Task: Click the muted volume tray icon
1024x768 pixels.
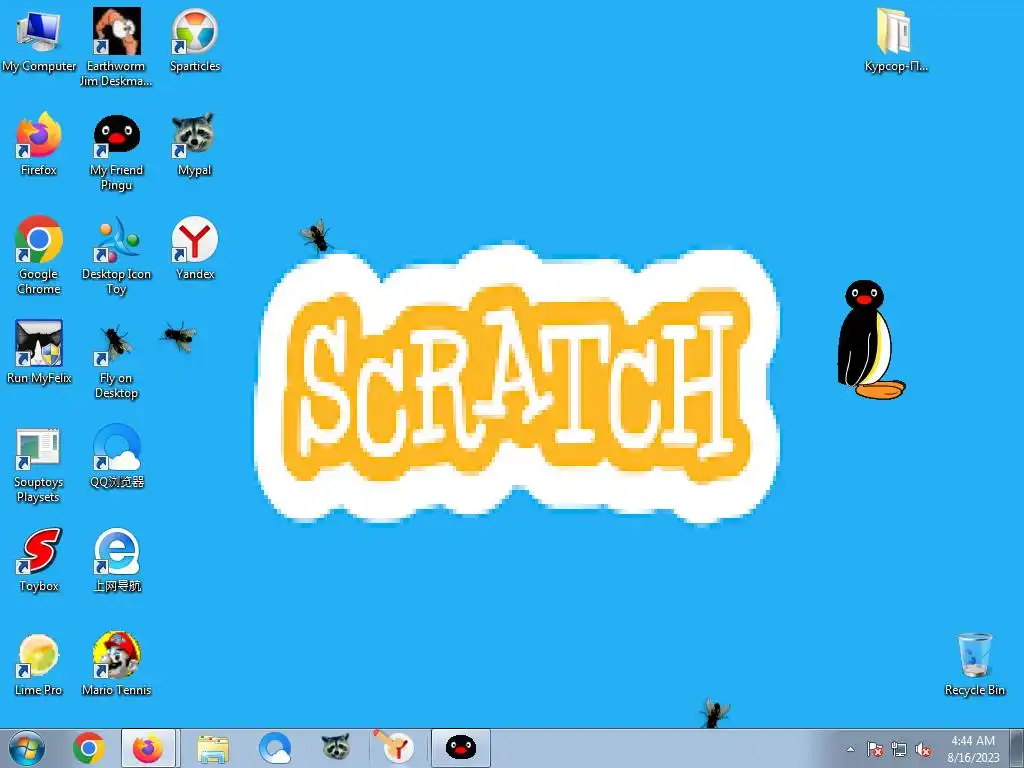Action: [x=923, y=750]
